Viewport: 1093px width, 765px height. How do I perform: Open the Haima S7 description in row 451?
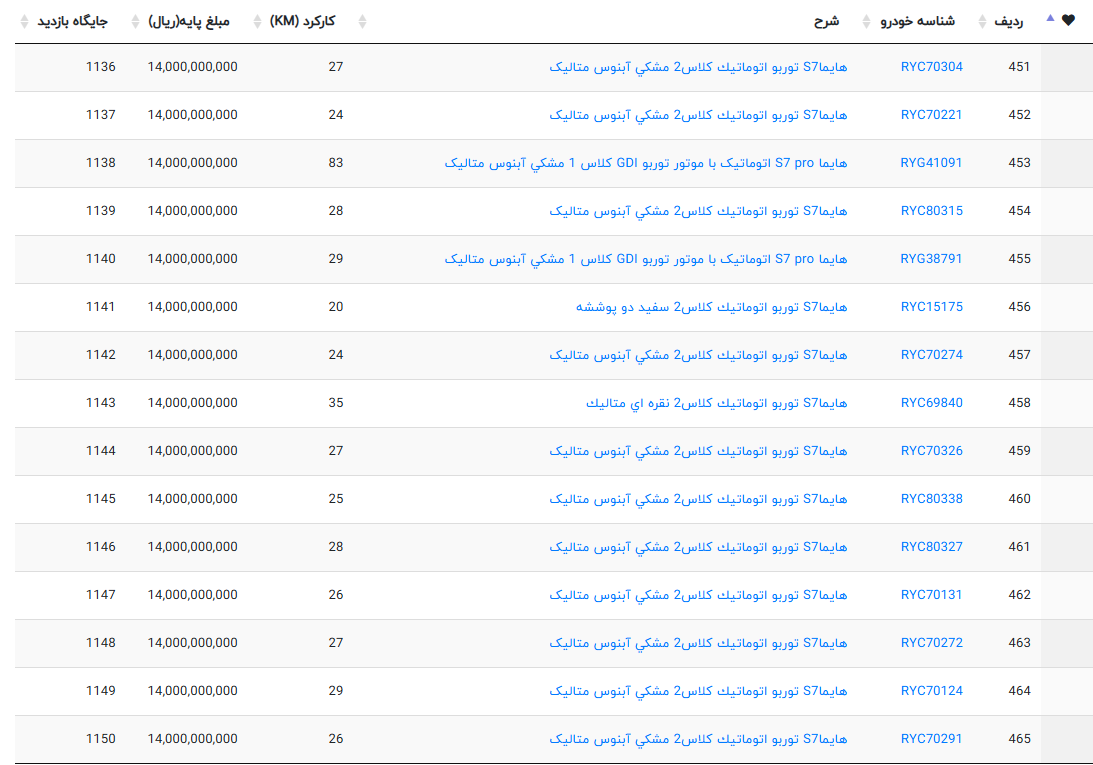[x=698, y=67]
